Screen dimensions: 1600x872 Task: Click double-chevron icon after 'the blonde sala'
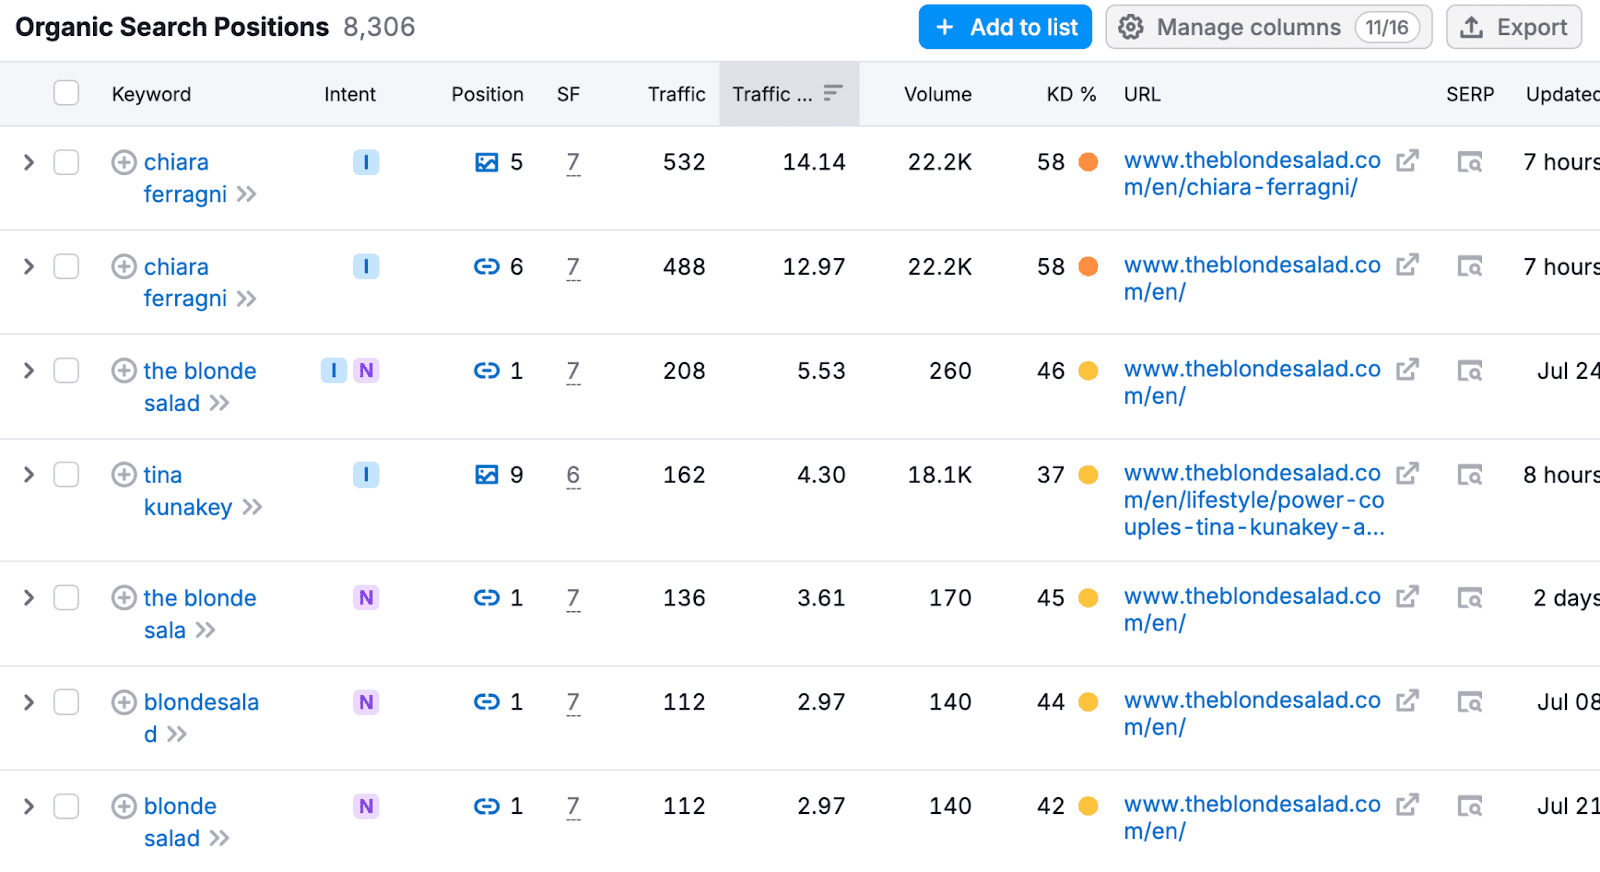[205, 630]
